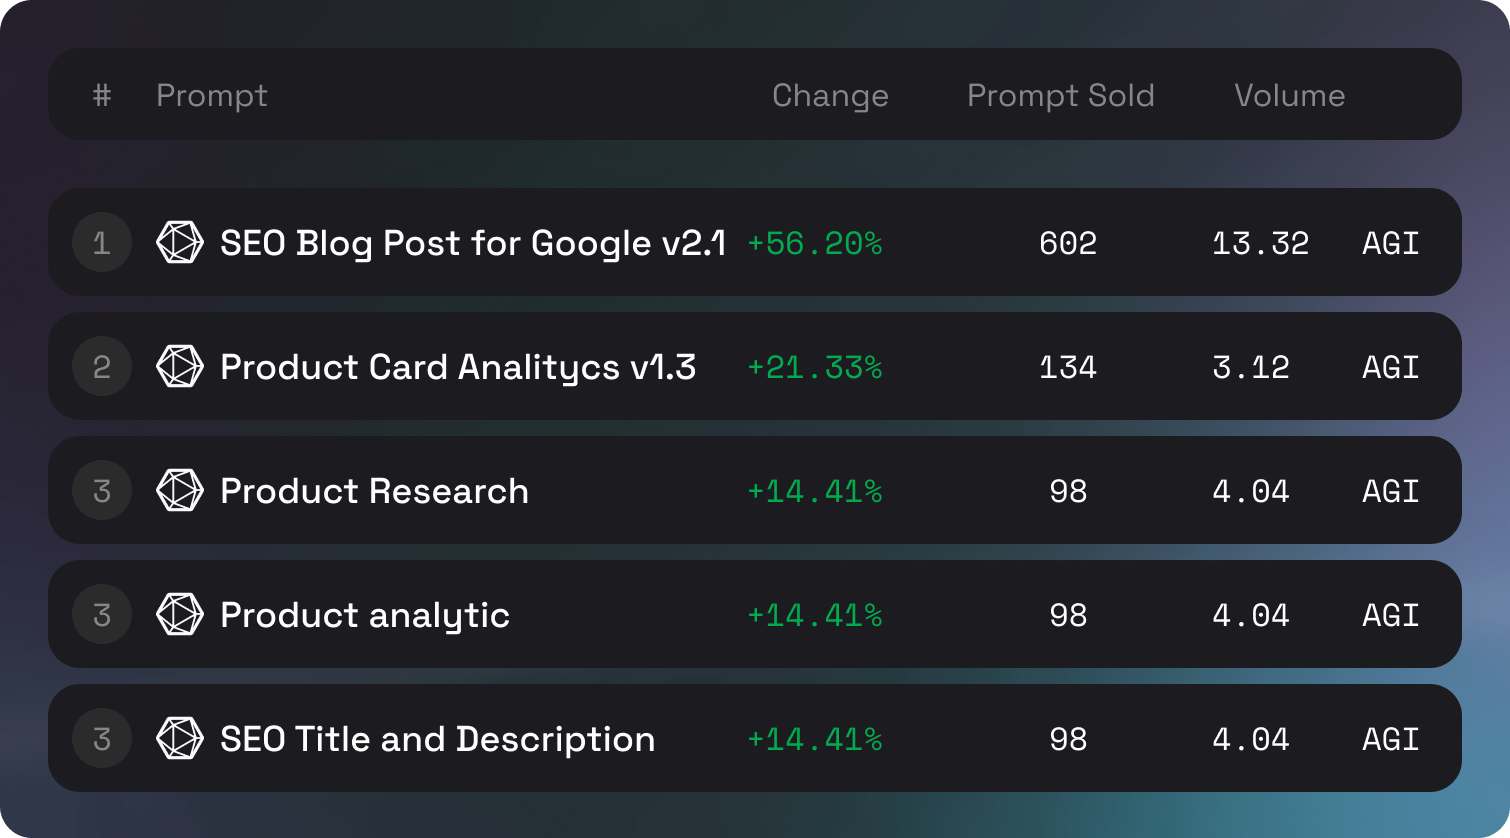Click the polyhedron icon beside SEO Blog Post for Google v2.1
Screen dimensions: 1510x838
point(181,242)
